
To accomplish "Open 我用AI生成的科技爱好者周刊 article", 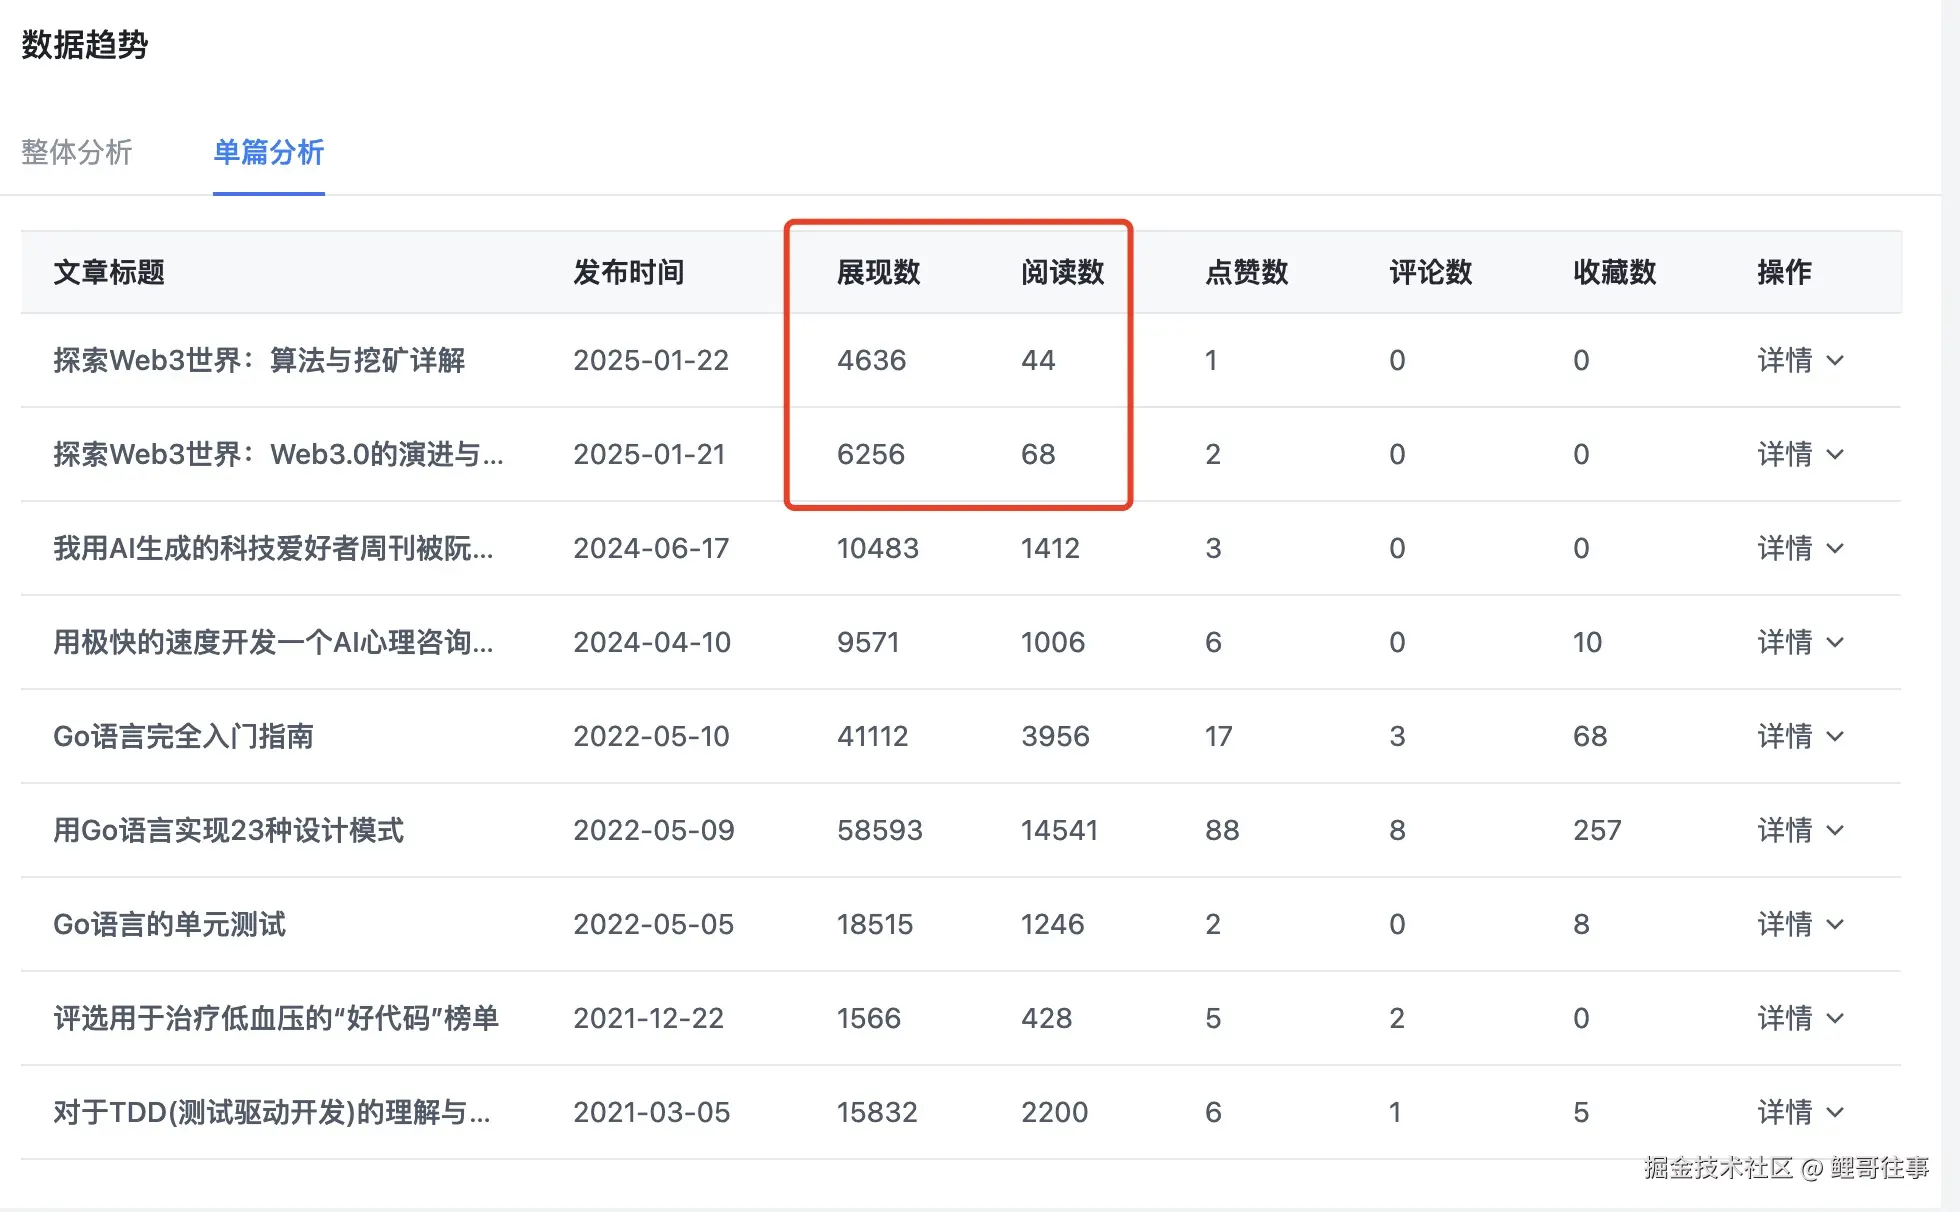I will pos(272,548).
